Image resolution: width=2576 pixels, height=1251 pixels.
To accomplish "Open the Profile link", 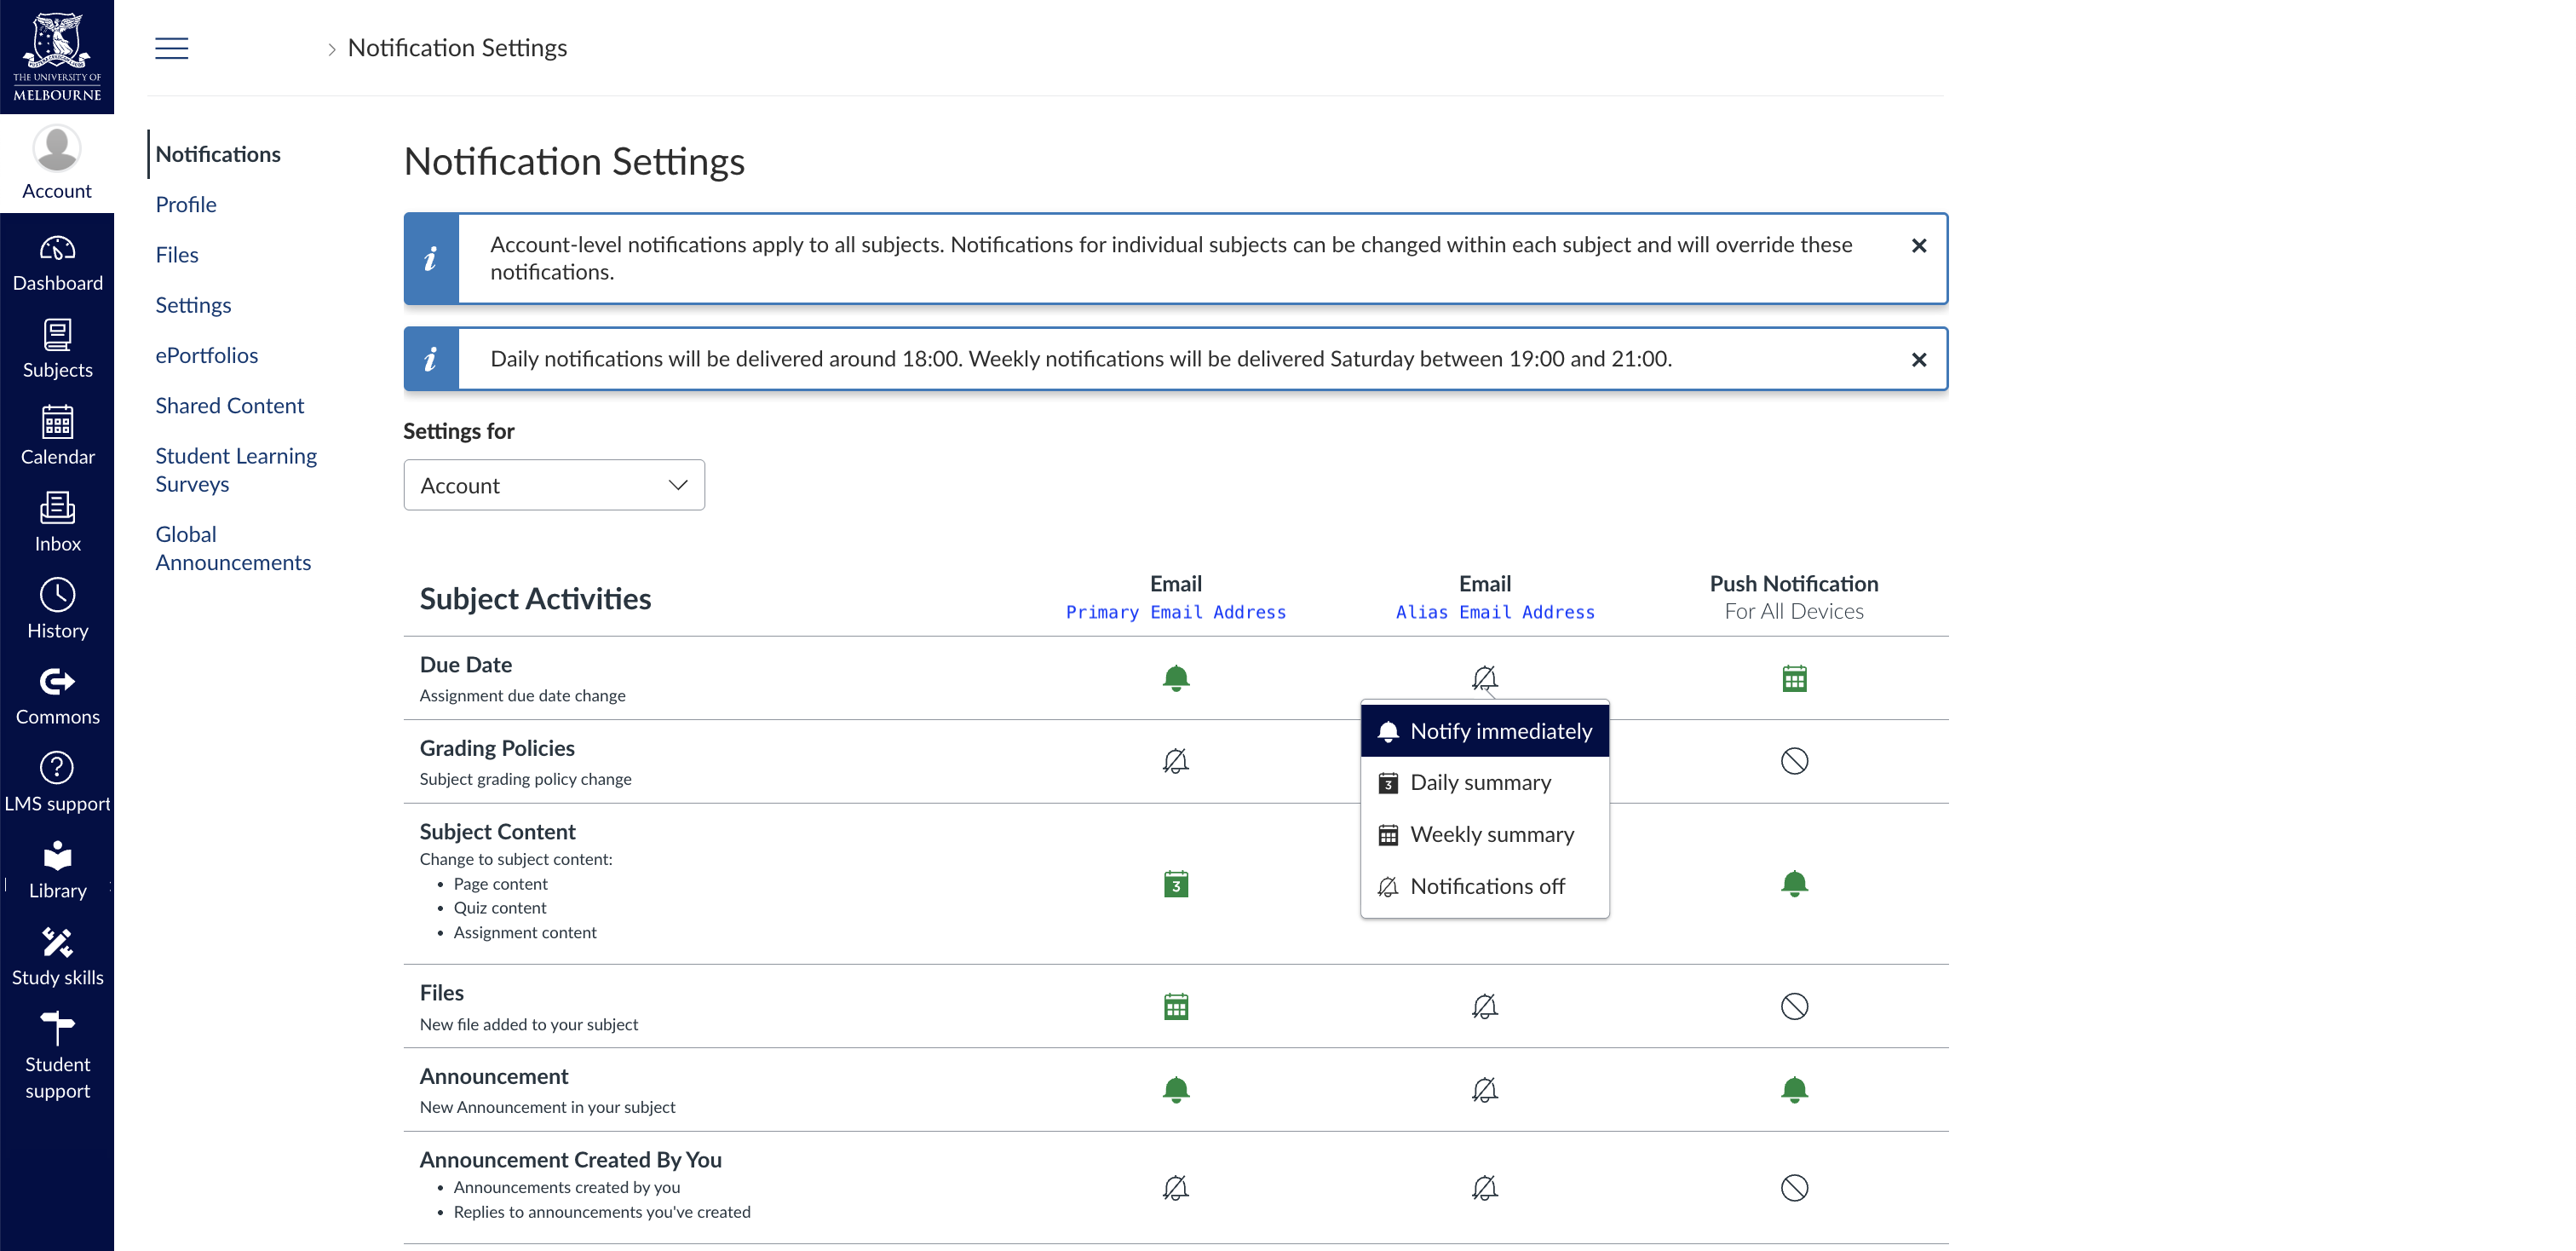I will (x=186, y=205).
